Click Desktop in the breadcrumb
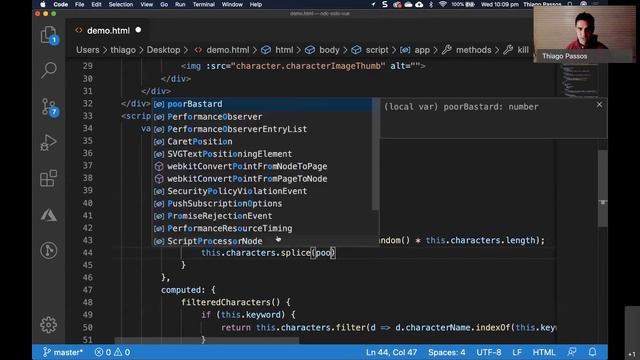640x360 pixels. 163,50
